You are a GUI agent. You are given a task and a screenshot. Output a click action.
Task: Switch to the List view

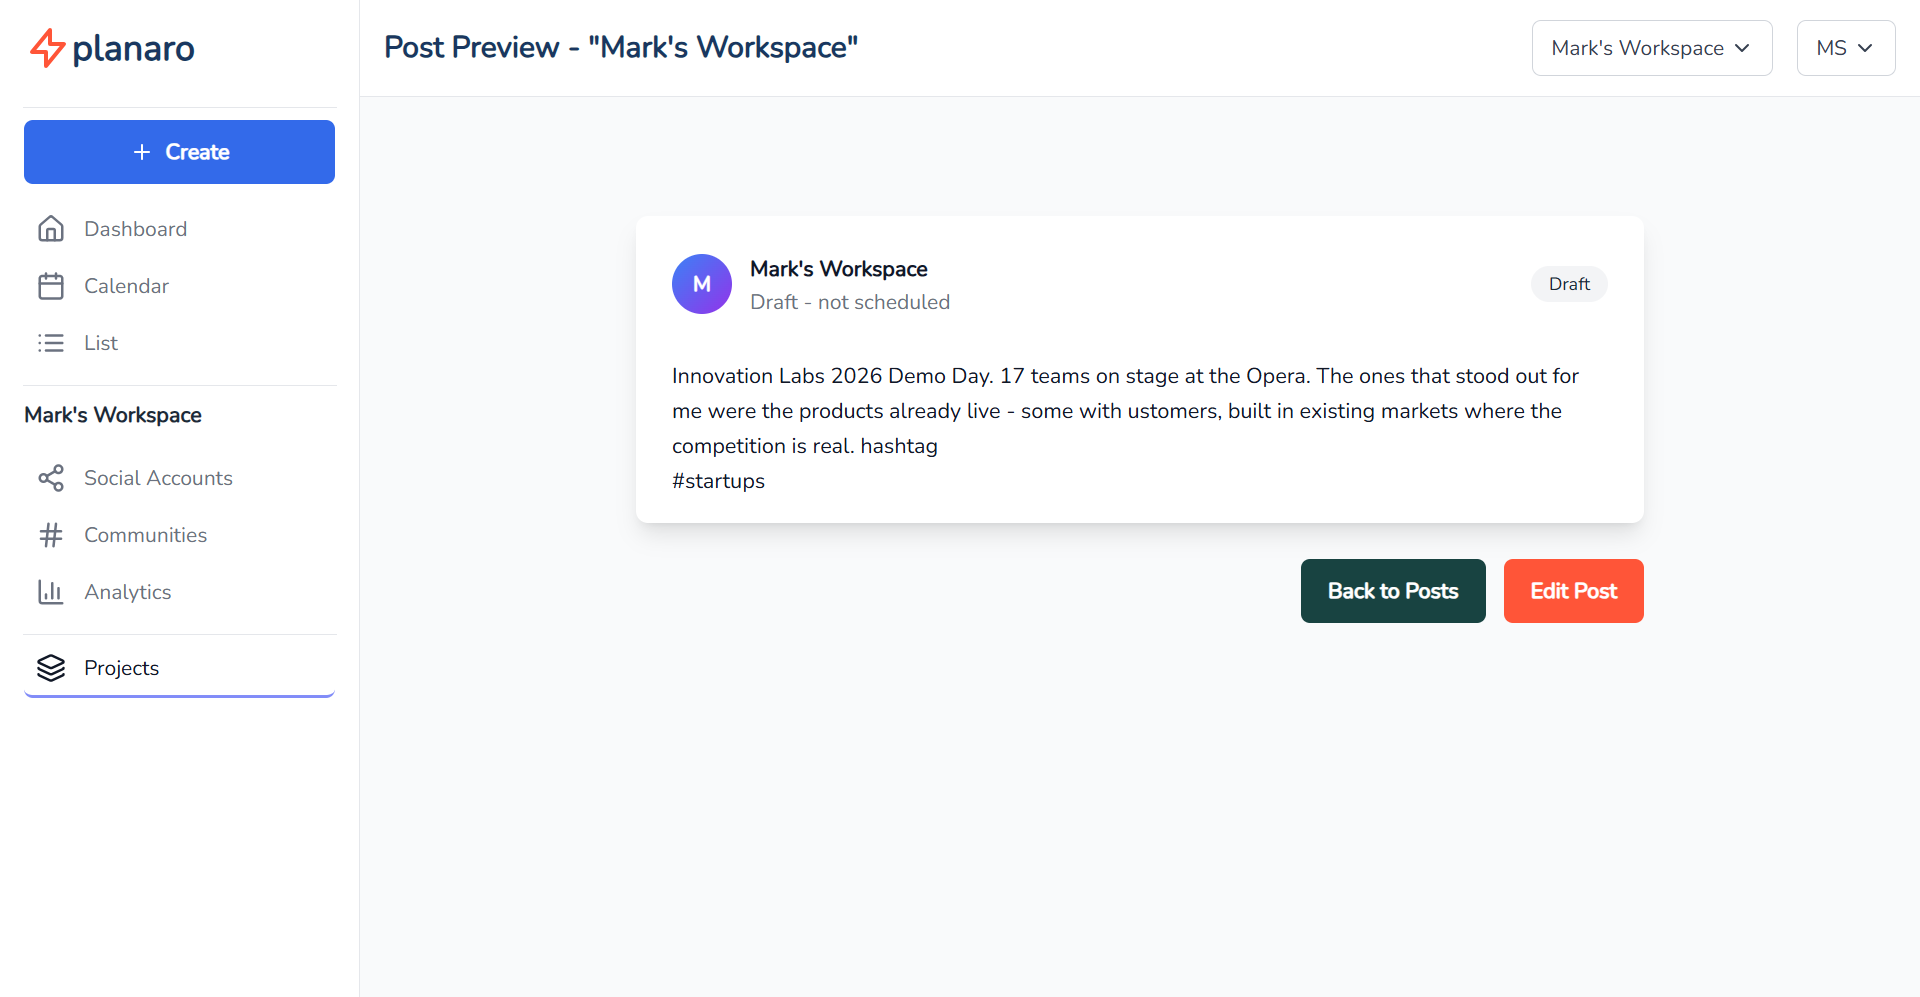click(x=180, y=343)
